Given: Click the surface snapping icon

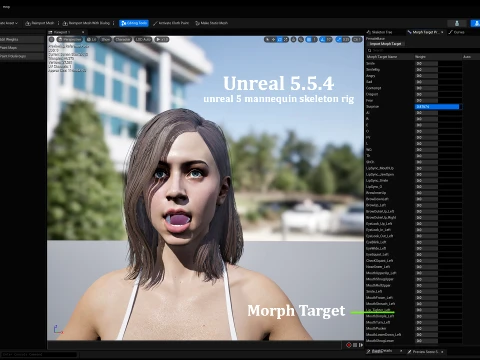Looking at the screenshot, I should 301,39.
